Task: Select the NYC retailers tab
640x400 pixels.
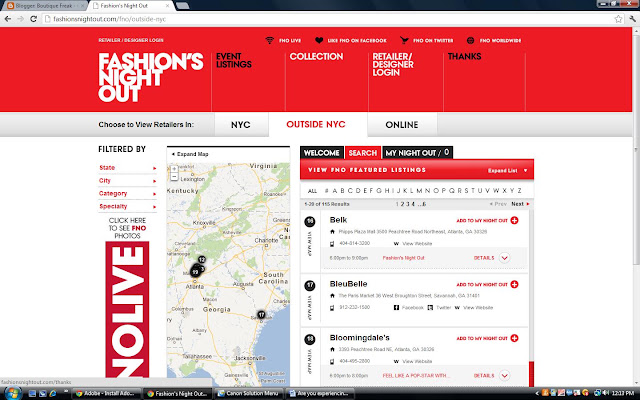Action: [x=241, y=124]
